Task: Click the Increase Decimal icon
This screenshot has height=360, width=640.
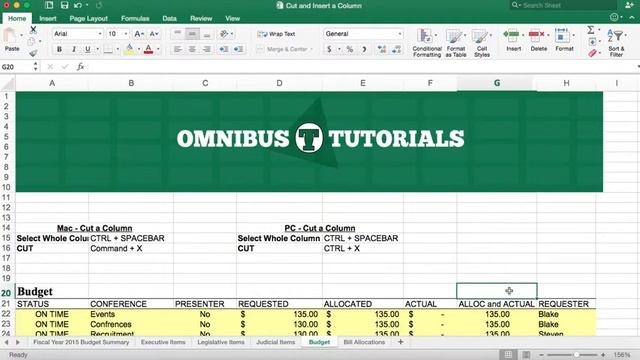Action: [x=382, y=49]
